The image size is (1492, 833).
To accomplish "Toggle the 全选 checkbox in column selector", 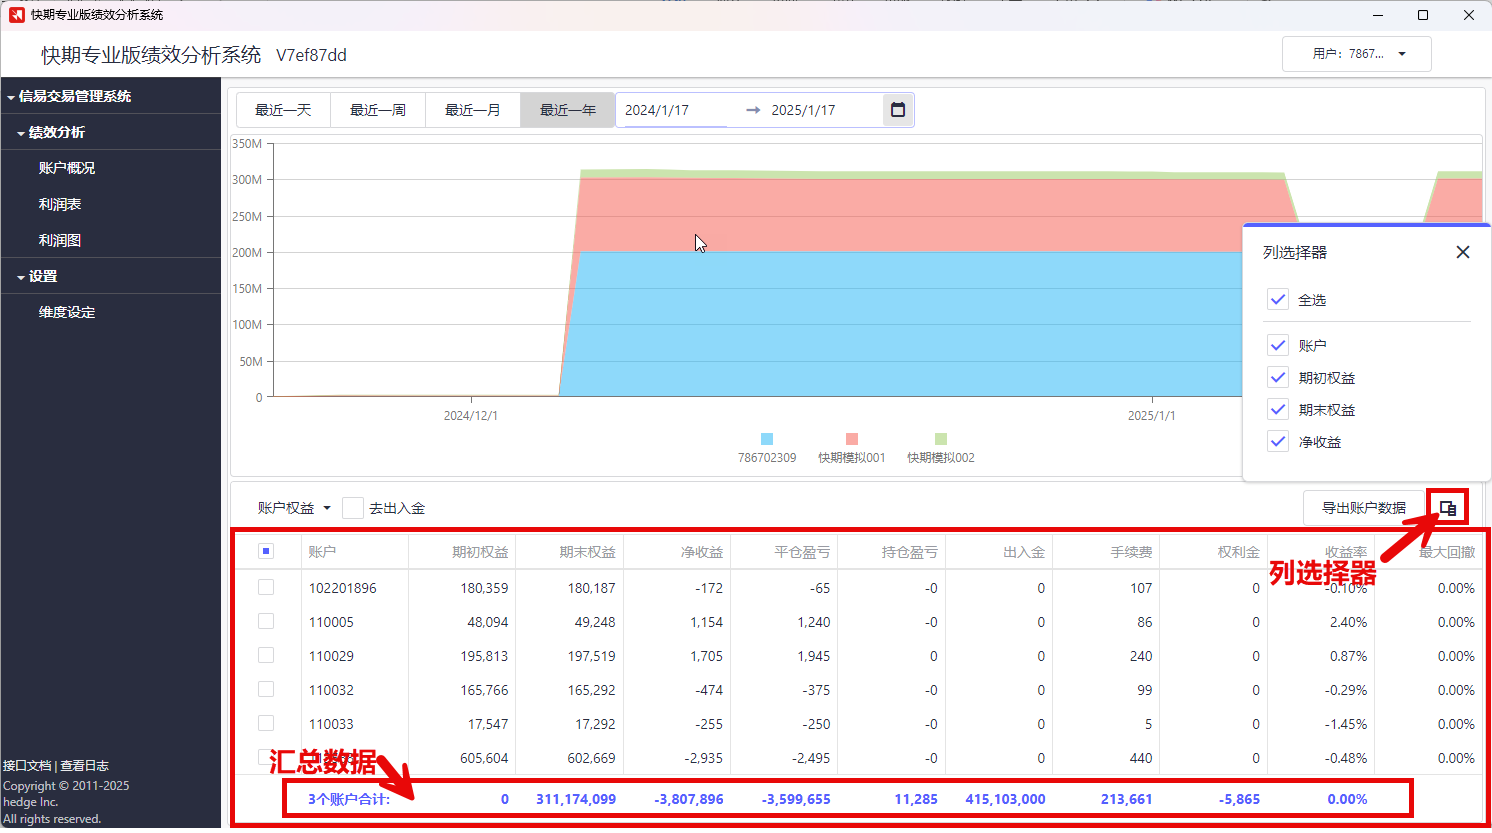I will pos(1278,299).
